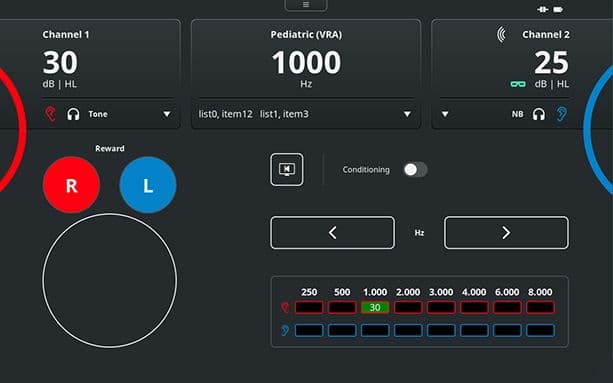Expand the Tone stimulus dropdown in Channel 1
The height and width of the screenshot is (383, 613).
pyautogui.click(x=167, y=114)
